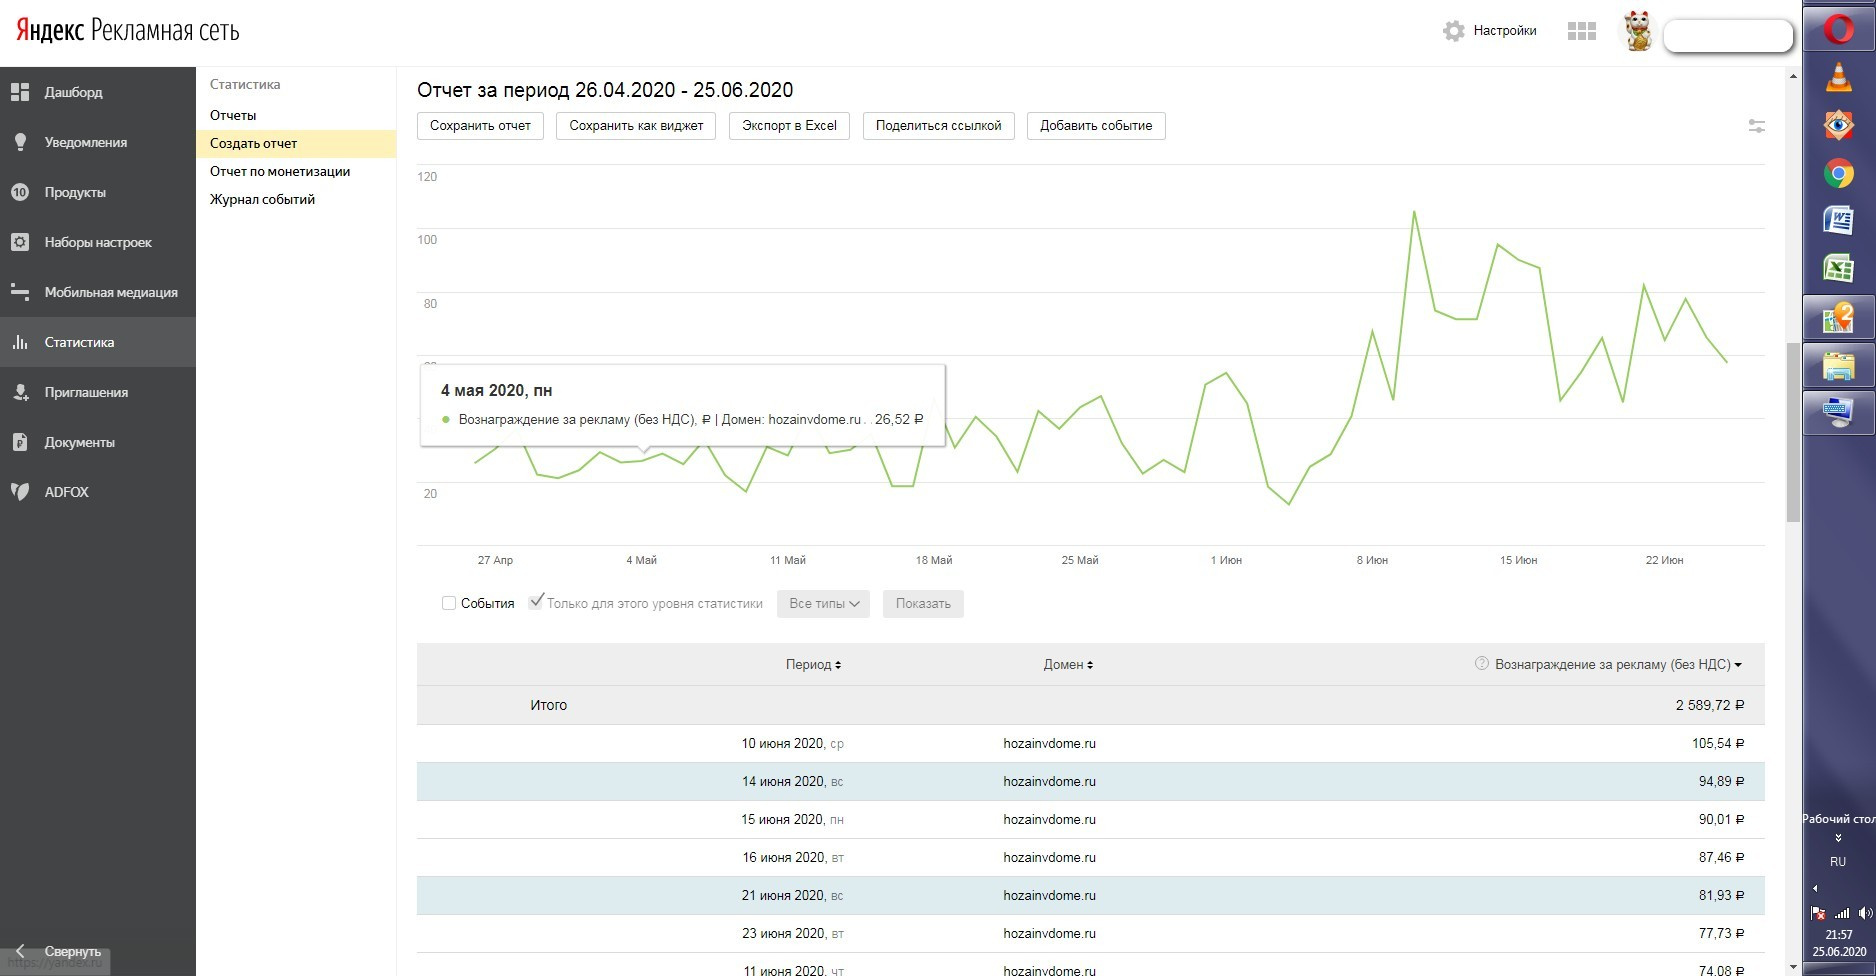1876x976 pixels.
Task: Open Microsoft Excel from the taskbar
Action: (1838, 268)
